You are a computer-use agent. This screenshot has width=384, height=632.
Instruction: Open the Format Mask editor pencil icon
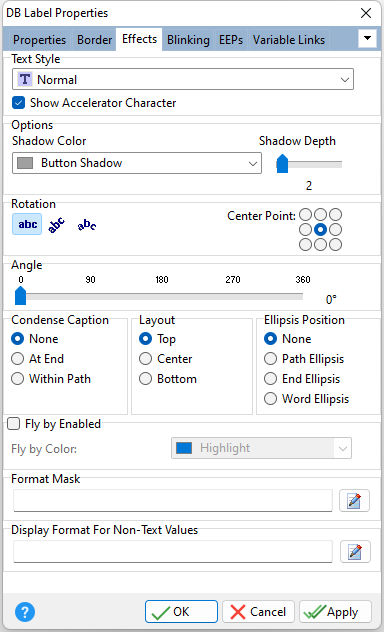354,501
